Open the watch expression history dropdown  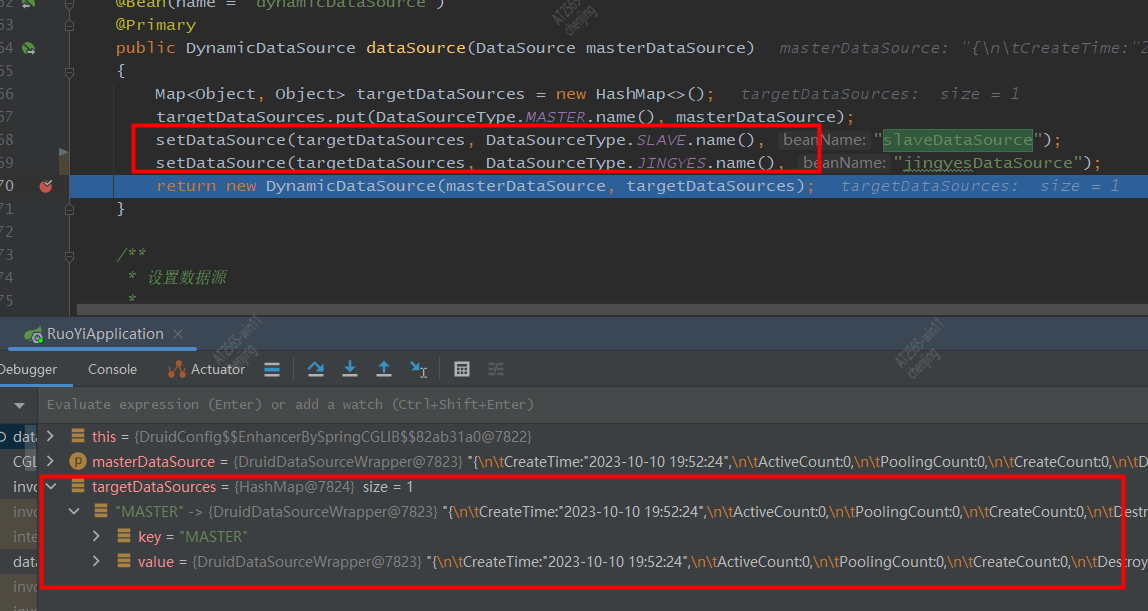click(20, 405)
